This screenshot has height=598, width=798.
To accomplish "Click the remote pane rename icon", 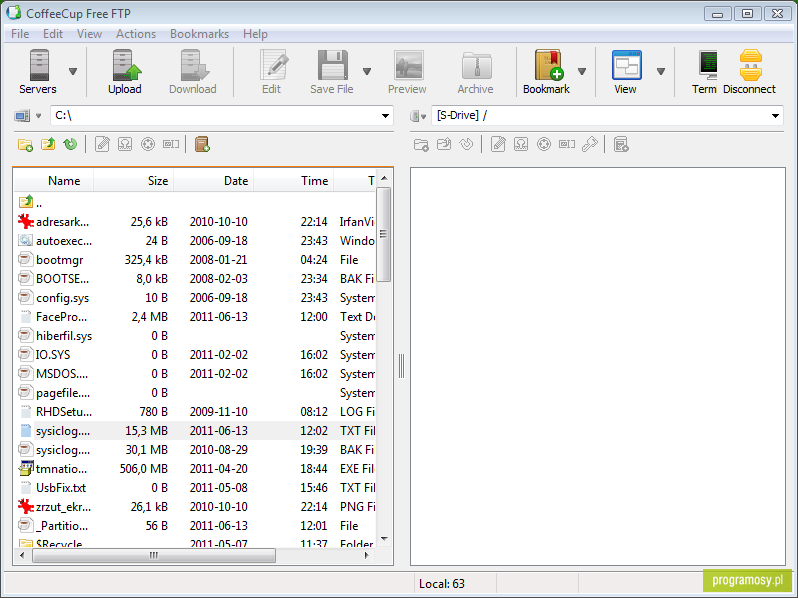I will [566, 145].
